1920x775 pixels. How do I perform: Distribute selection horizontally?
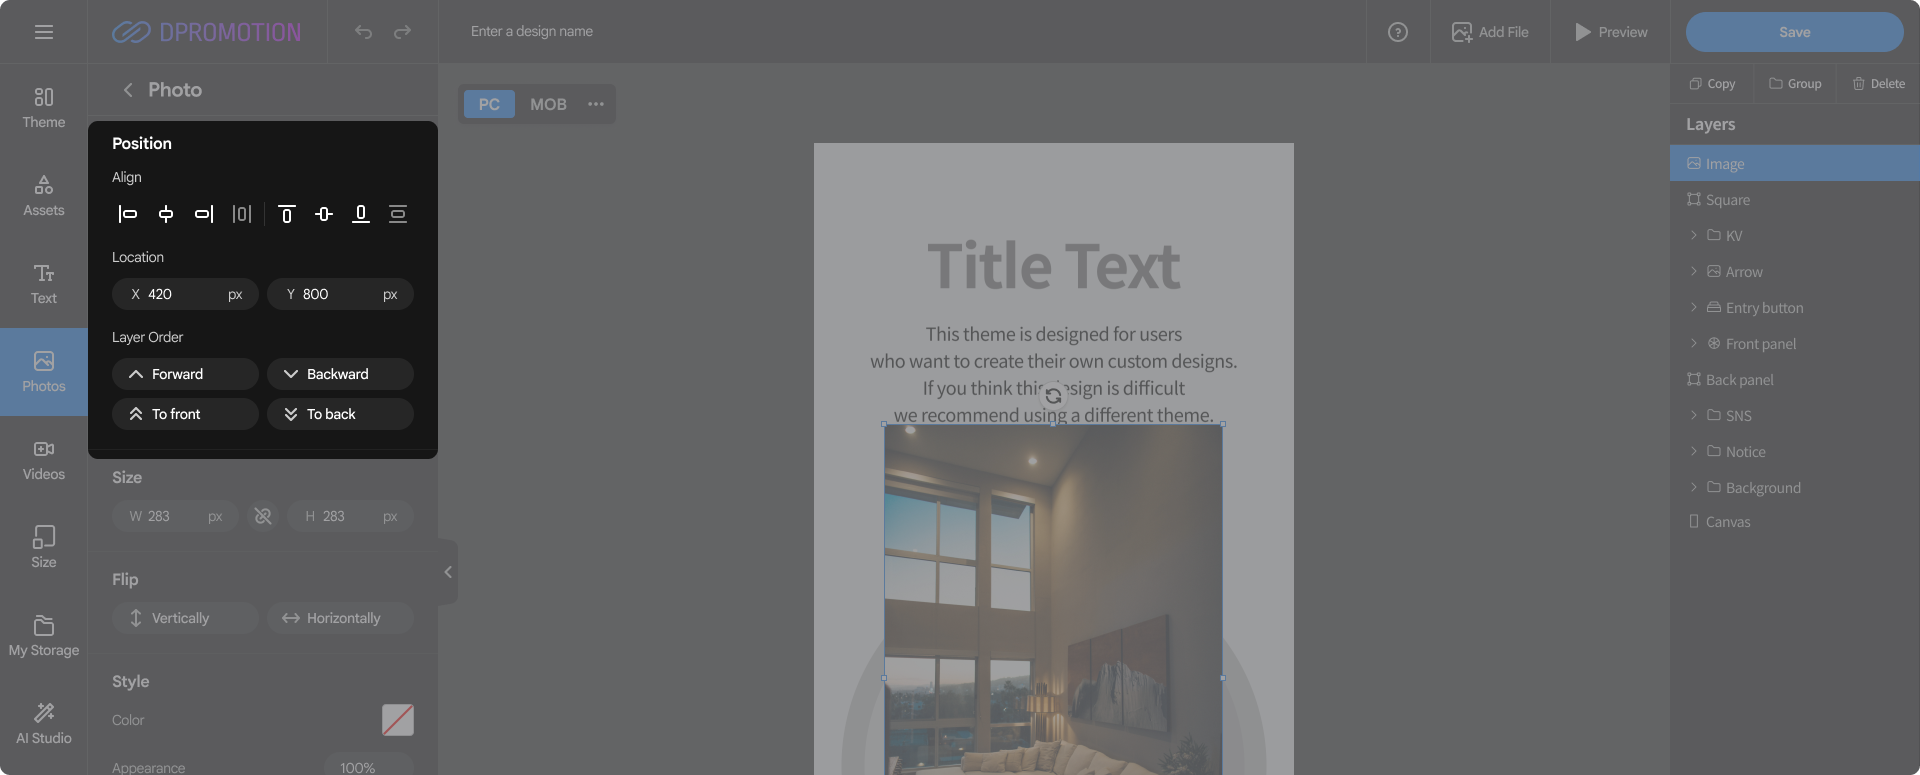coord(242,214)
